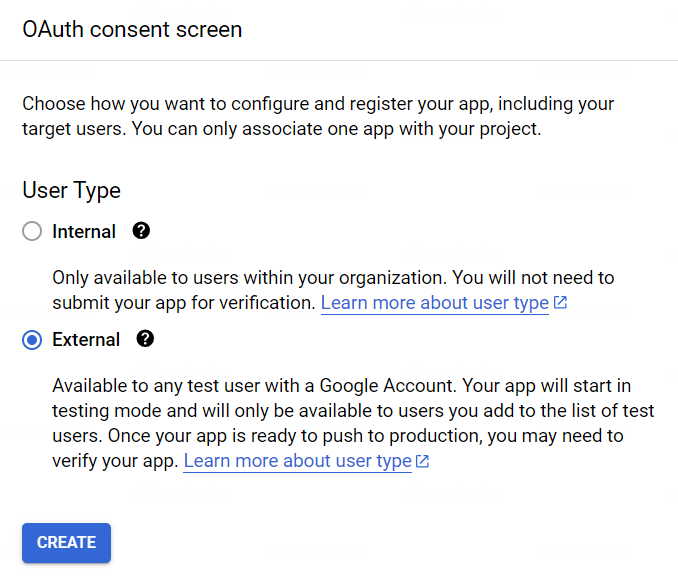Open the help icon next to External

click(x=145, y=339)
